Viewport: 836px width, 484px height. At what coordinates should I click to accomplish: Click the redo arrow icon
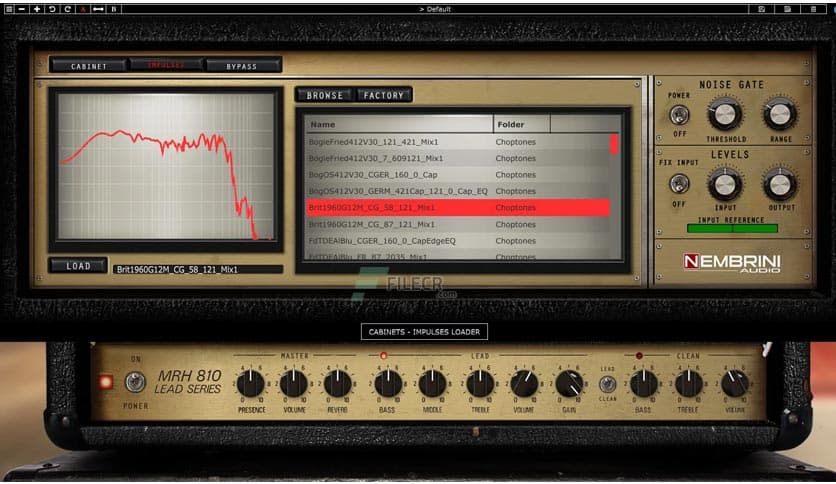pyautogui.click(x=68, y=9)
